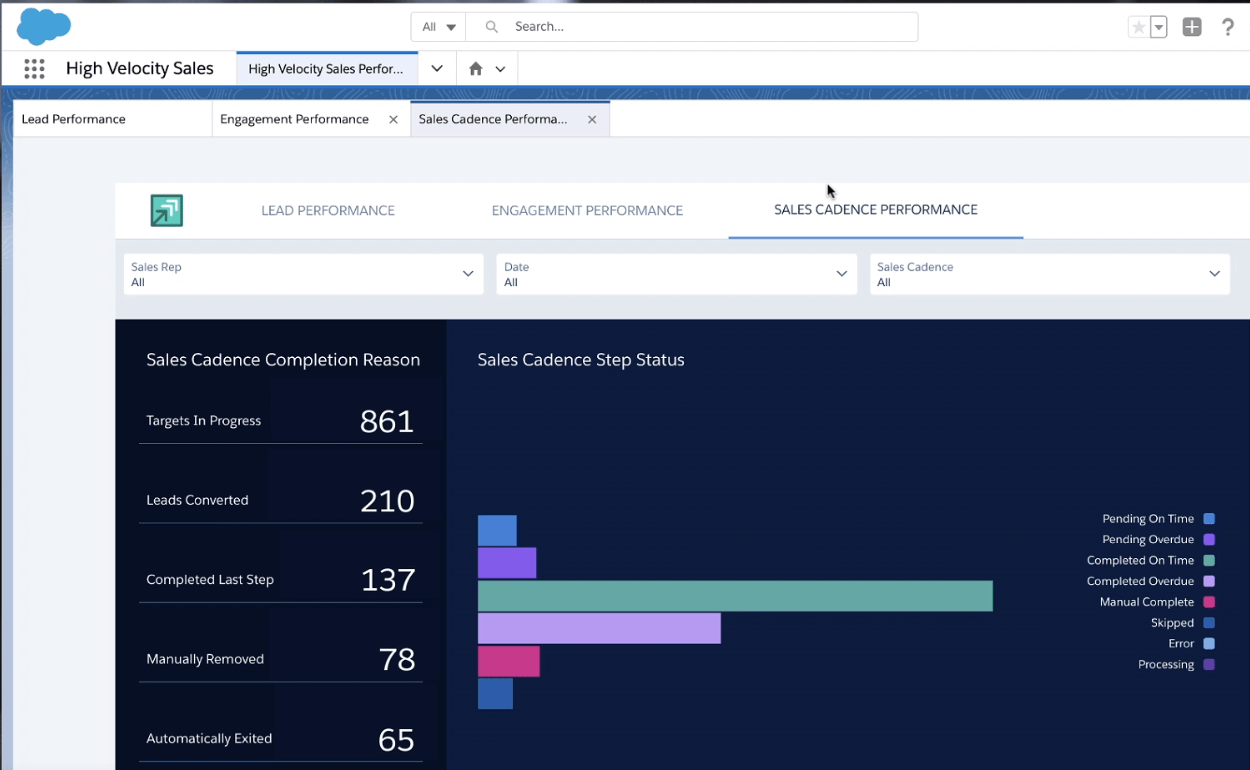
Task: Click the pink Manual Complete bar
Action: tap(509, 661)
